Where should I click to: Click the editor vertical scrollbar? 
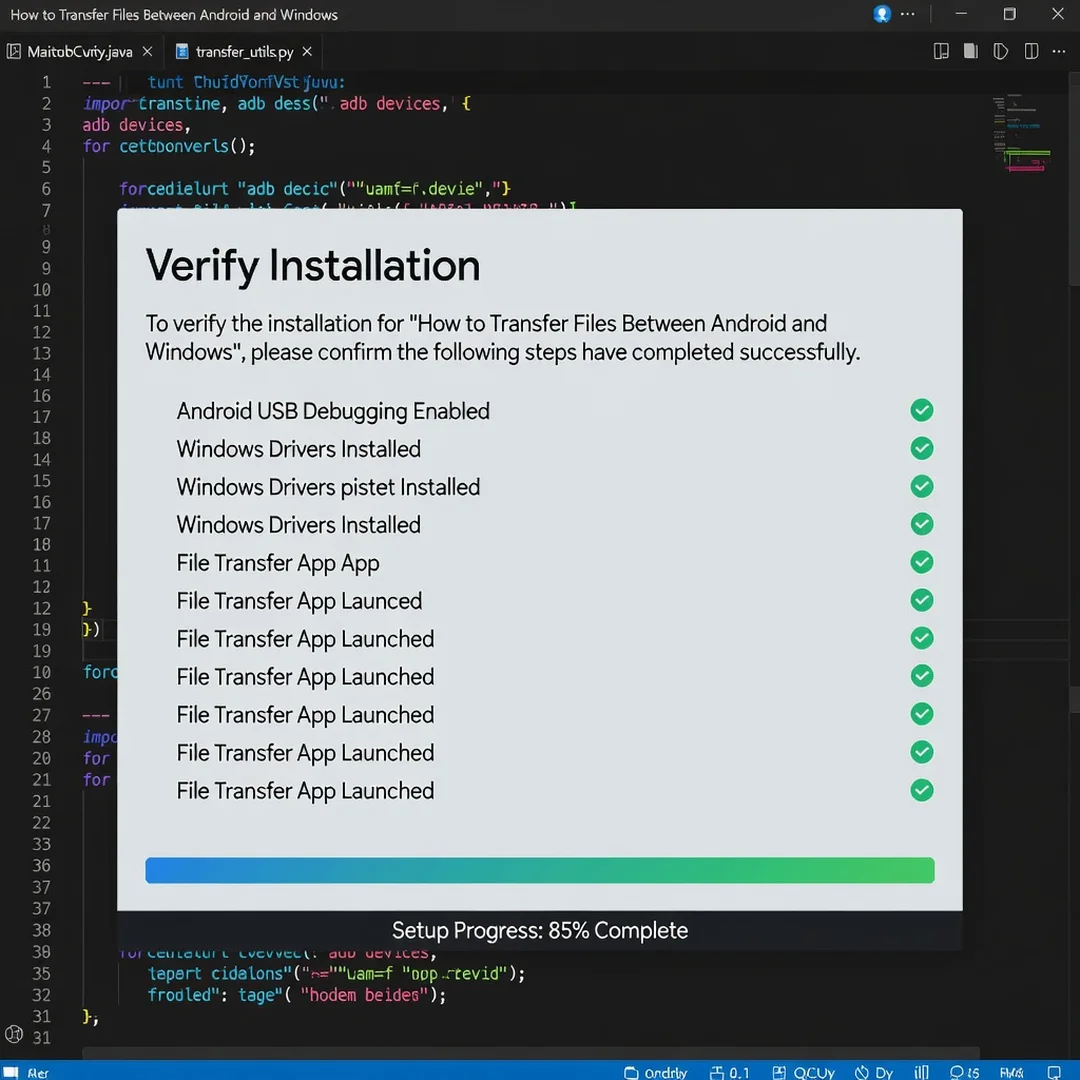1074,177
